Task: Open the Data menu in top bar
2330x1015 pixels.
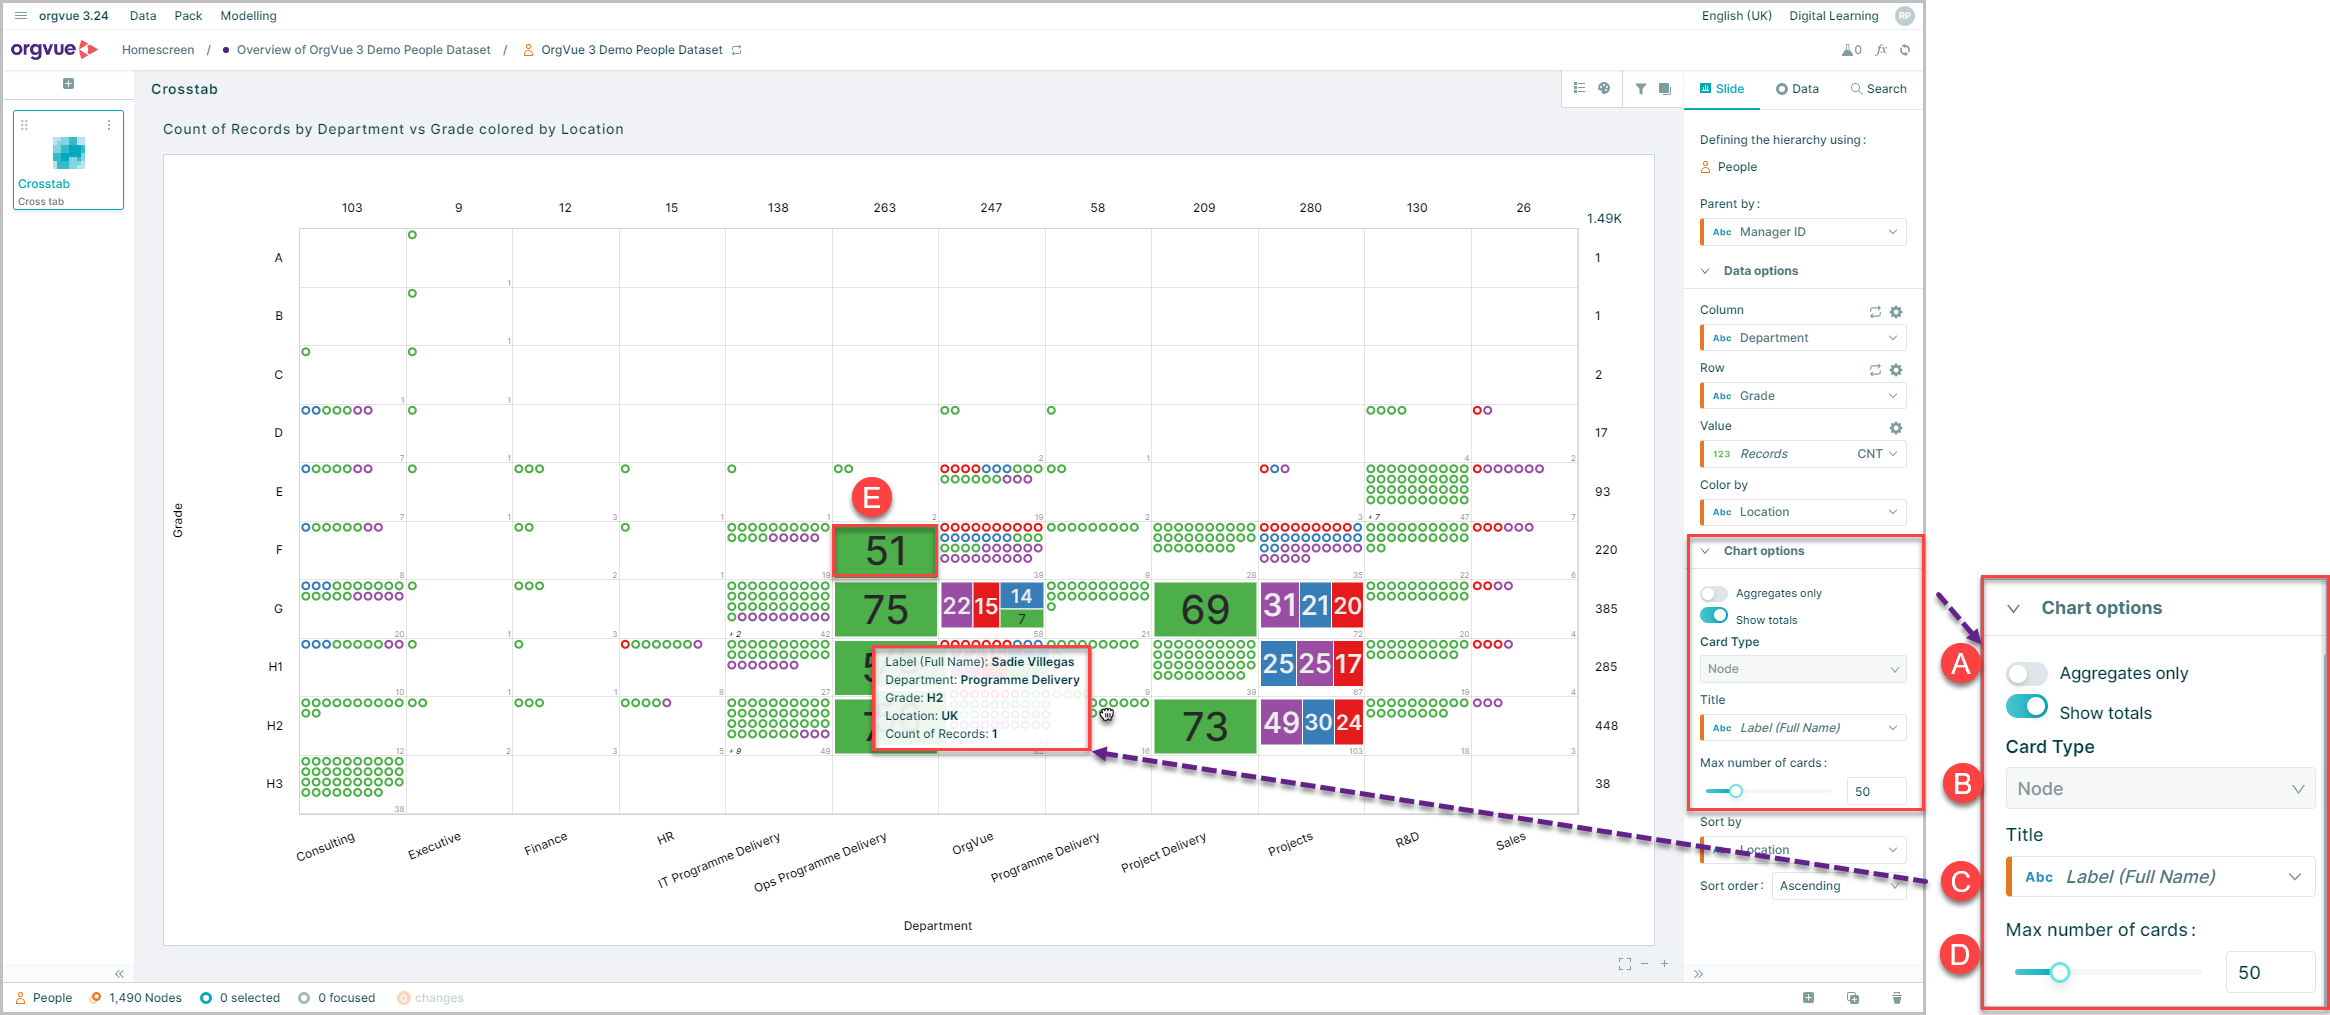Action: (x=143, y=16)
